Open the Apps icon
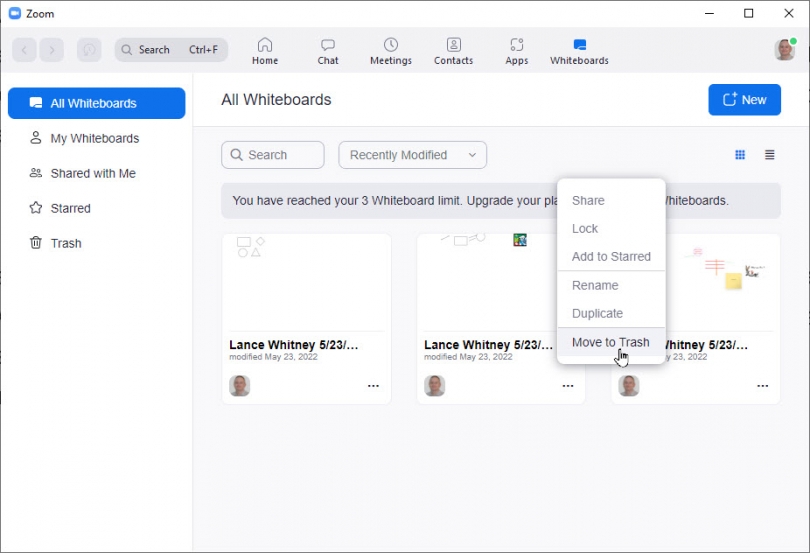Viewport: 810px width, 553px height. (x=516, y=45)
